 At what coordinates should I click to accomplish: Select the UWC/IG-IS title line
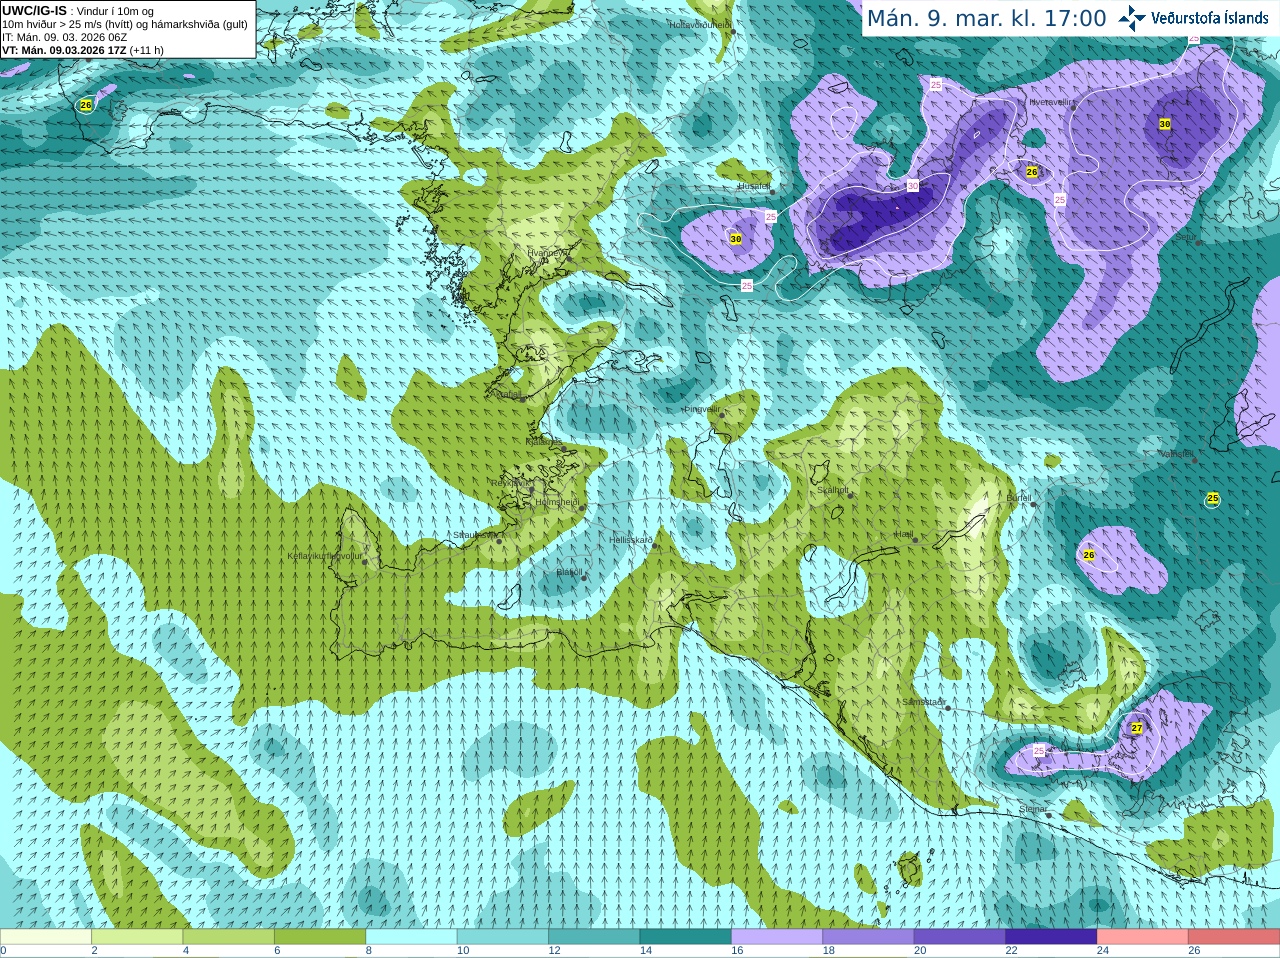point(78,11)
